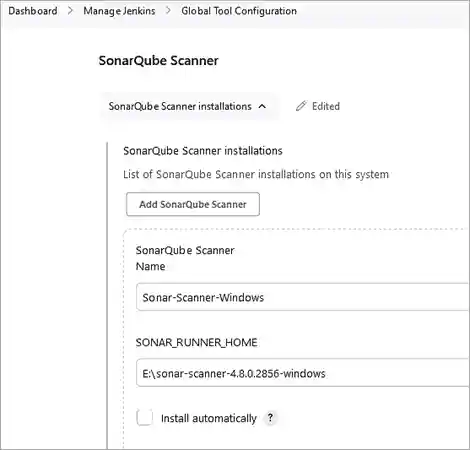Open the Dashboard breadcrumb link
The width and height of the screenshot is (470, 450).
[x=33, y=11]
